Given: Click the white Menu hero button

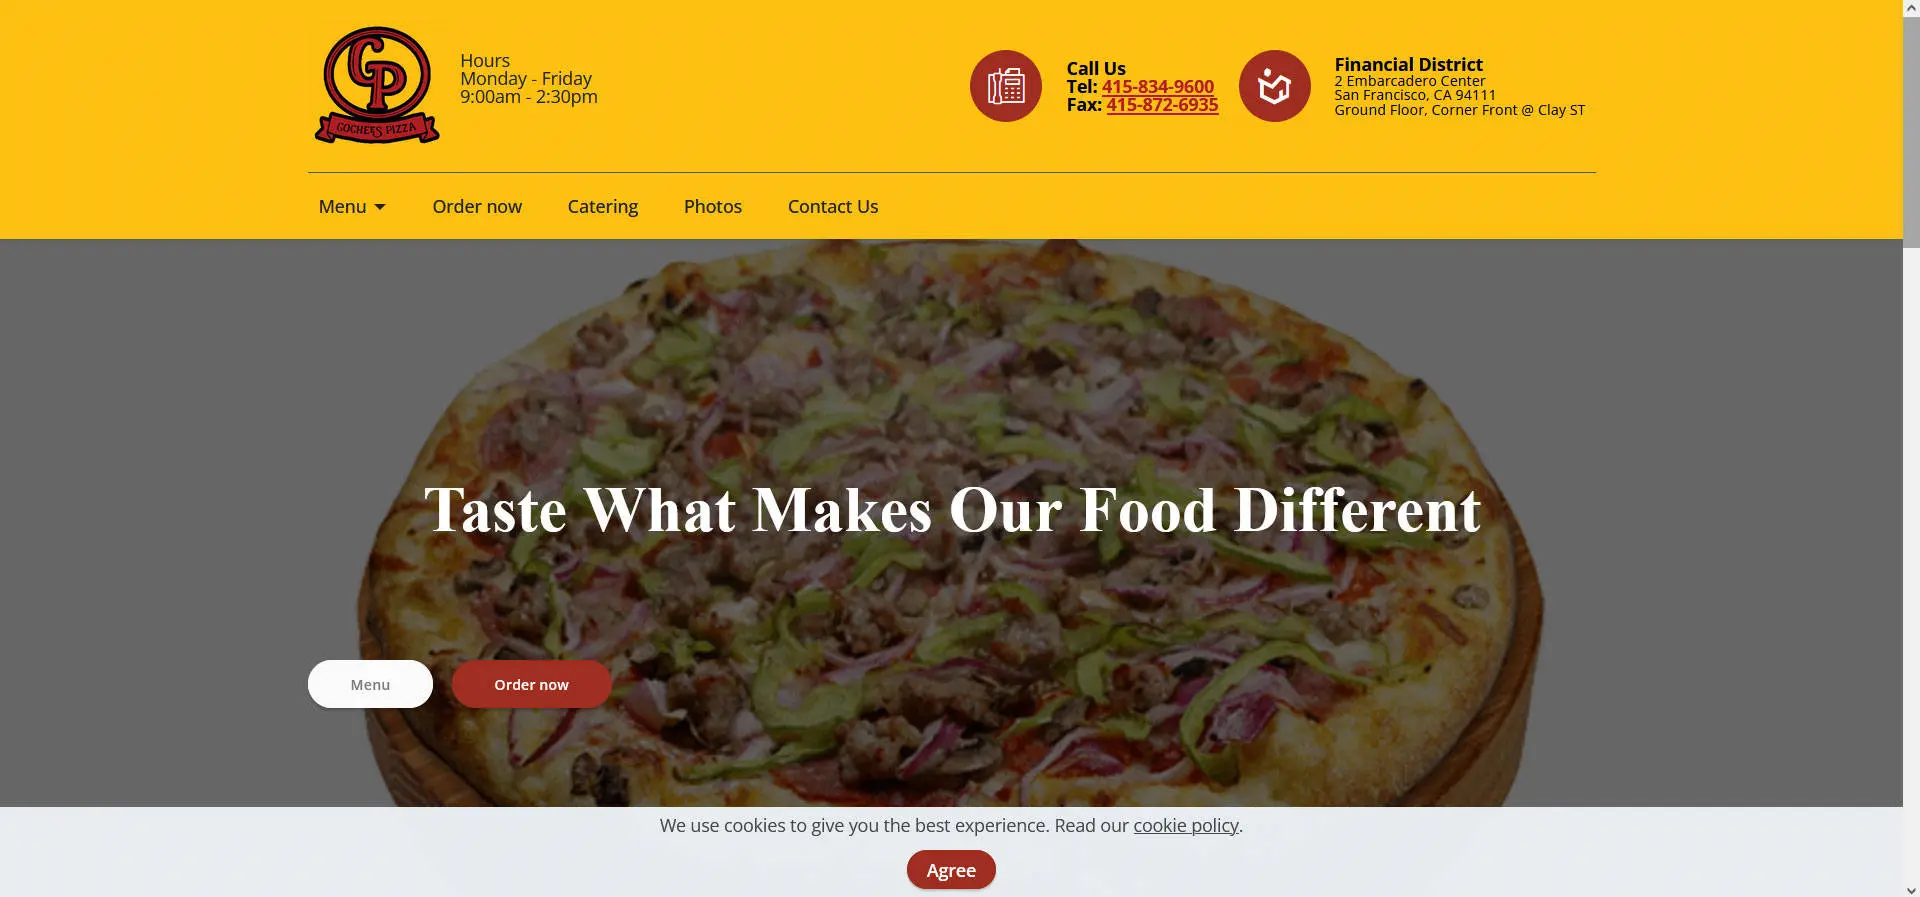Looking at the screenshot, I should 370,684.
